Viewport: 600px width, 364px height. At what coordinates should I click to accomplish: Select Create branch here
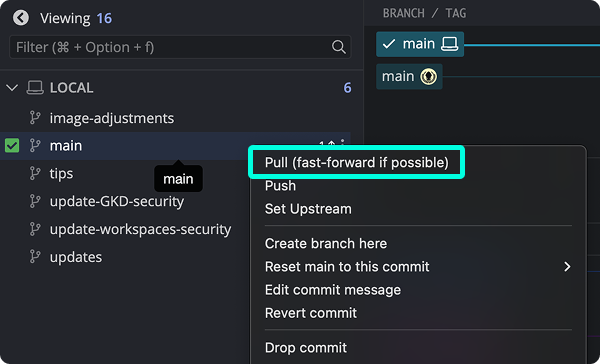click(326, 243)
